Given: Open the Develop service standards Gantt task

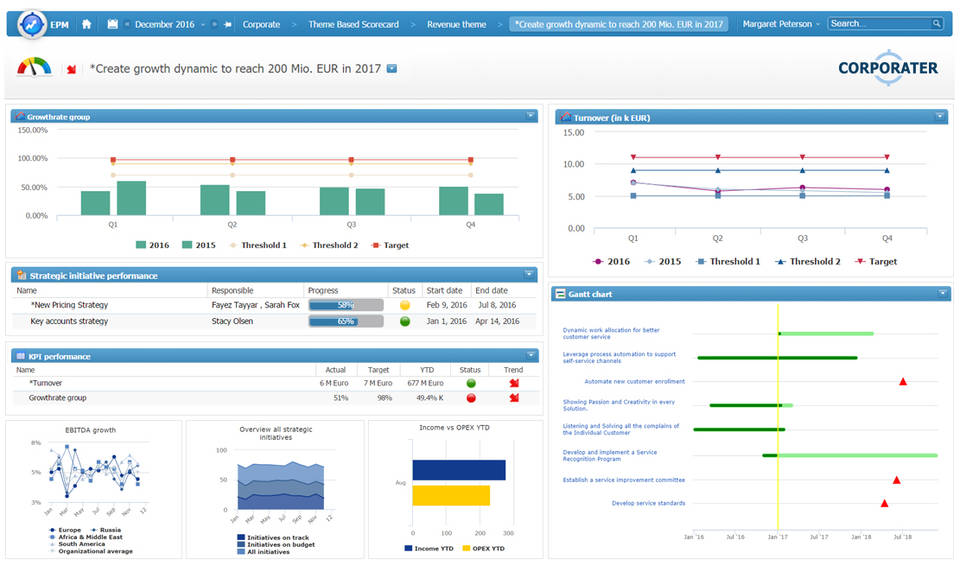Looking at the screenshot, I should (x=648, y=503).
